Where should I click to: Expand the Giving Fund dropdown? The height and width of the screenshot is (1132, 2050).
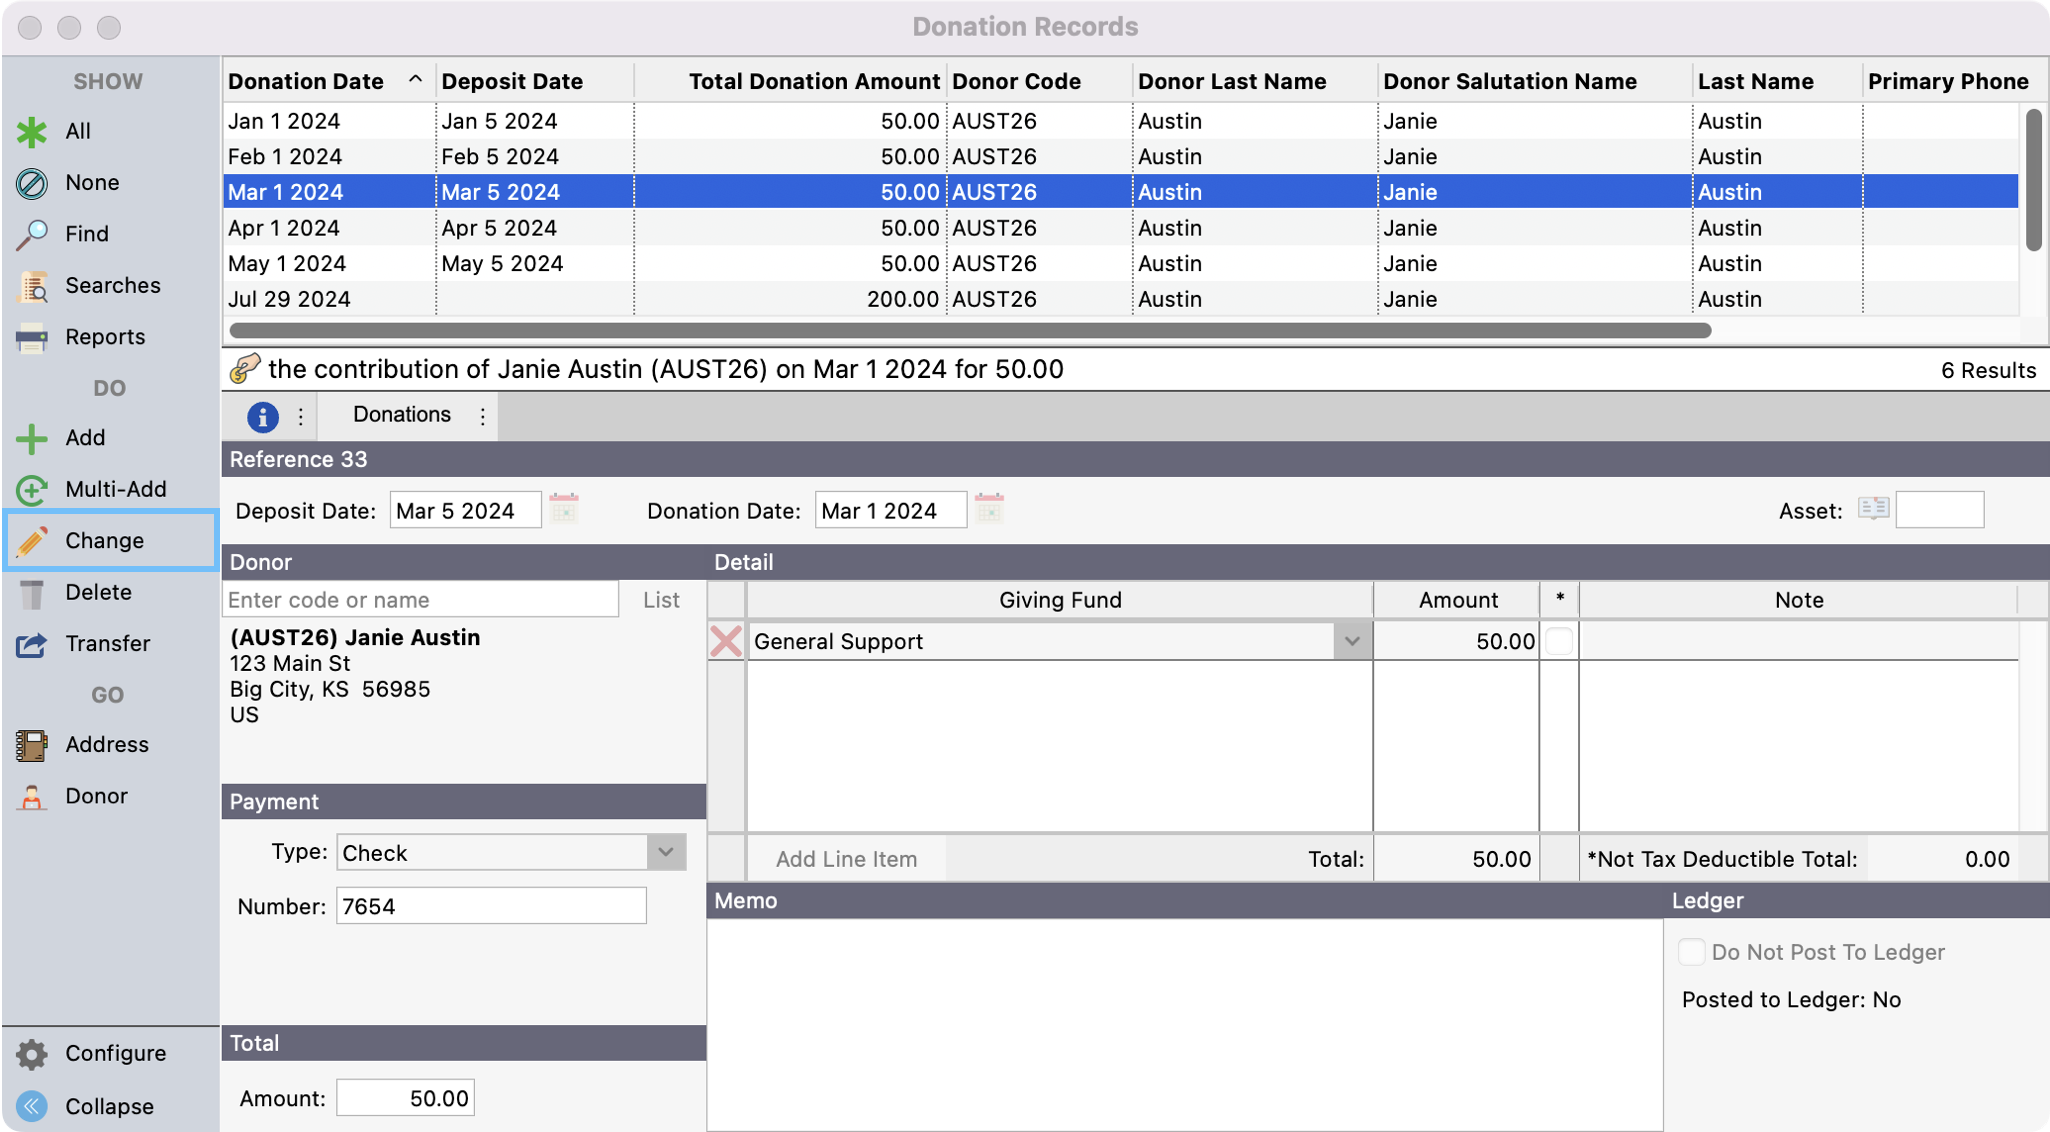(x=1351, y=641)
